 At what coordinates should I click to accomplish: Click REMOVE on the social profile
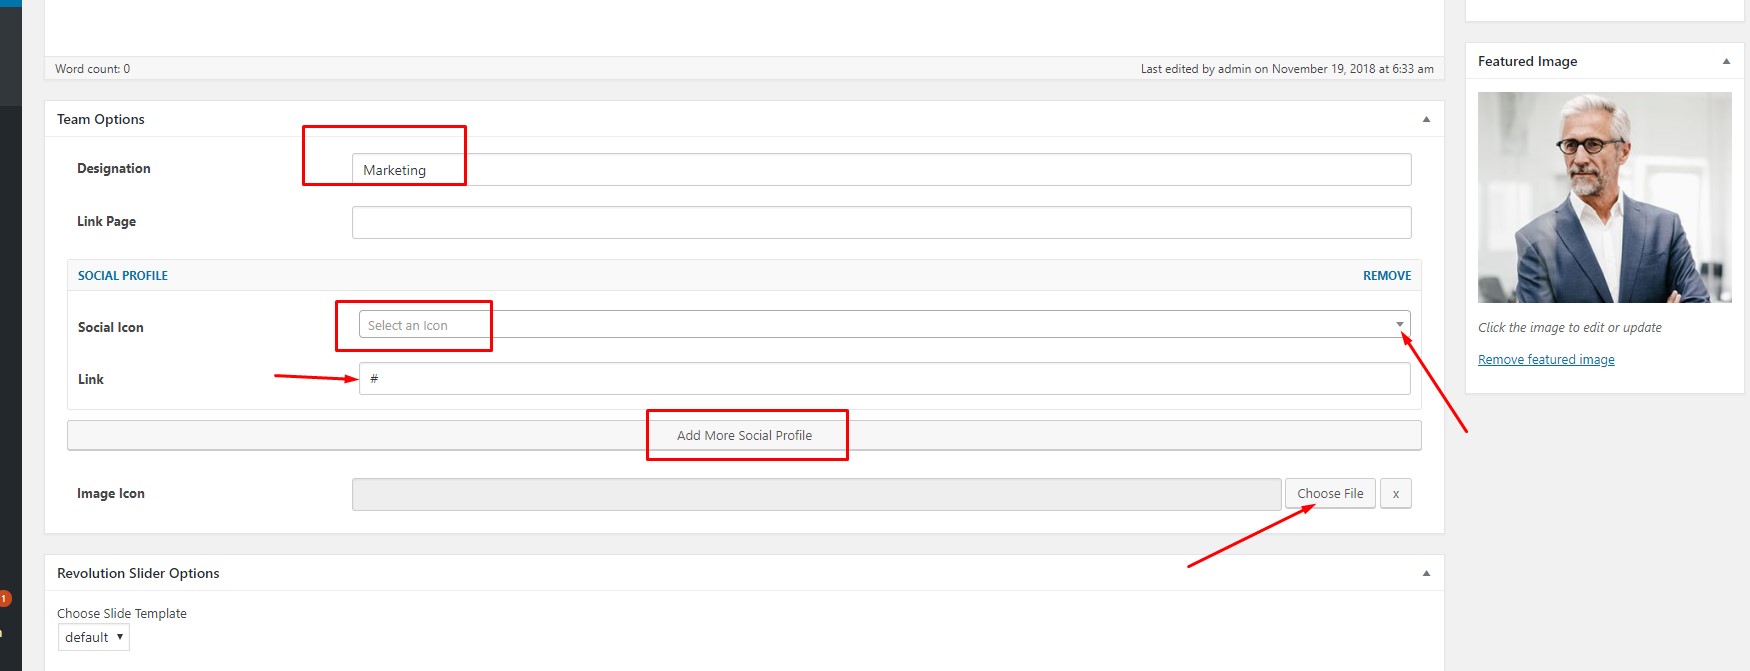pos(1386,276)
